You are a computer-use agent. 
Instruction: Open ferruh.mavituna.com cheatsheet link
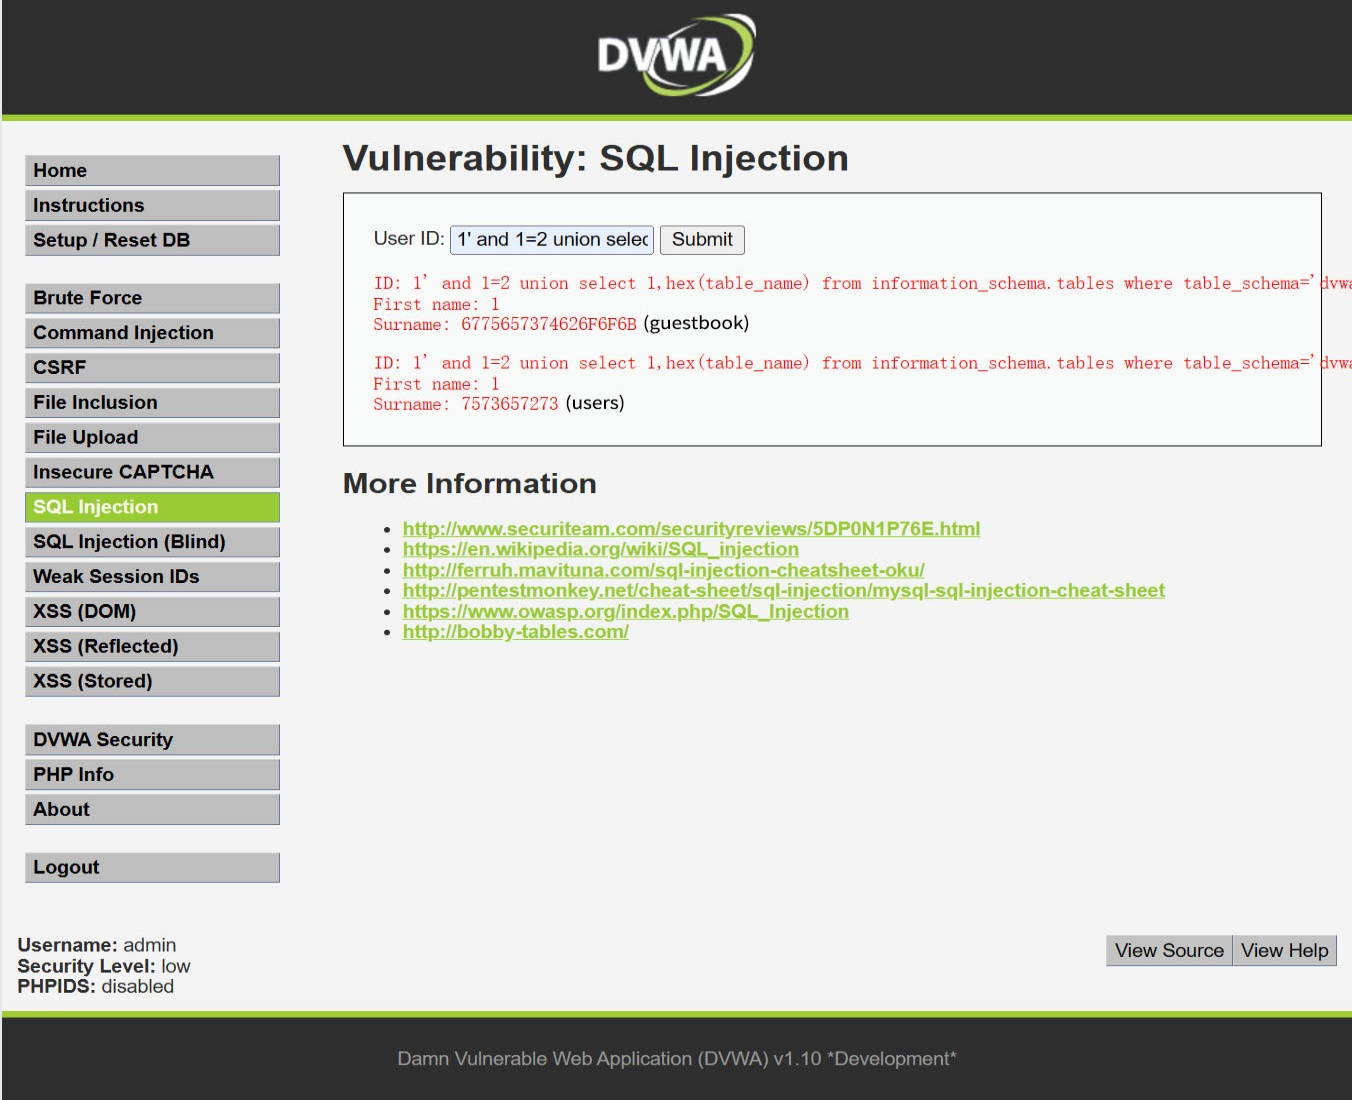pos(663,570)
